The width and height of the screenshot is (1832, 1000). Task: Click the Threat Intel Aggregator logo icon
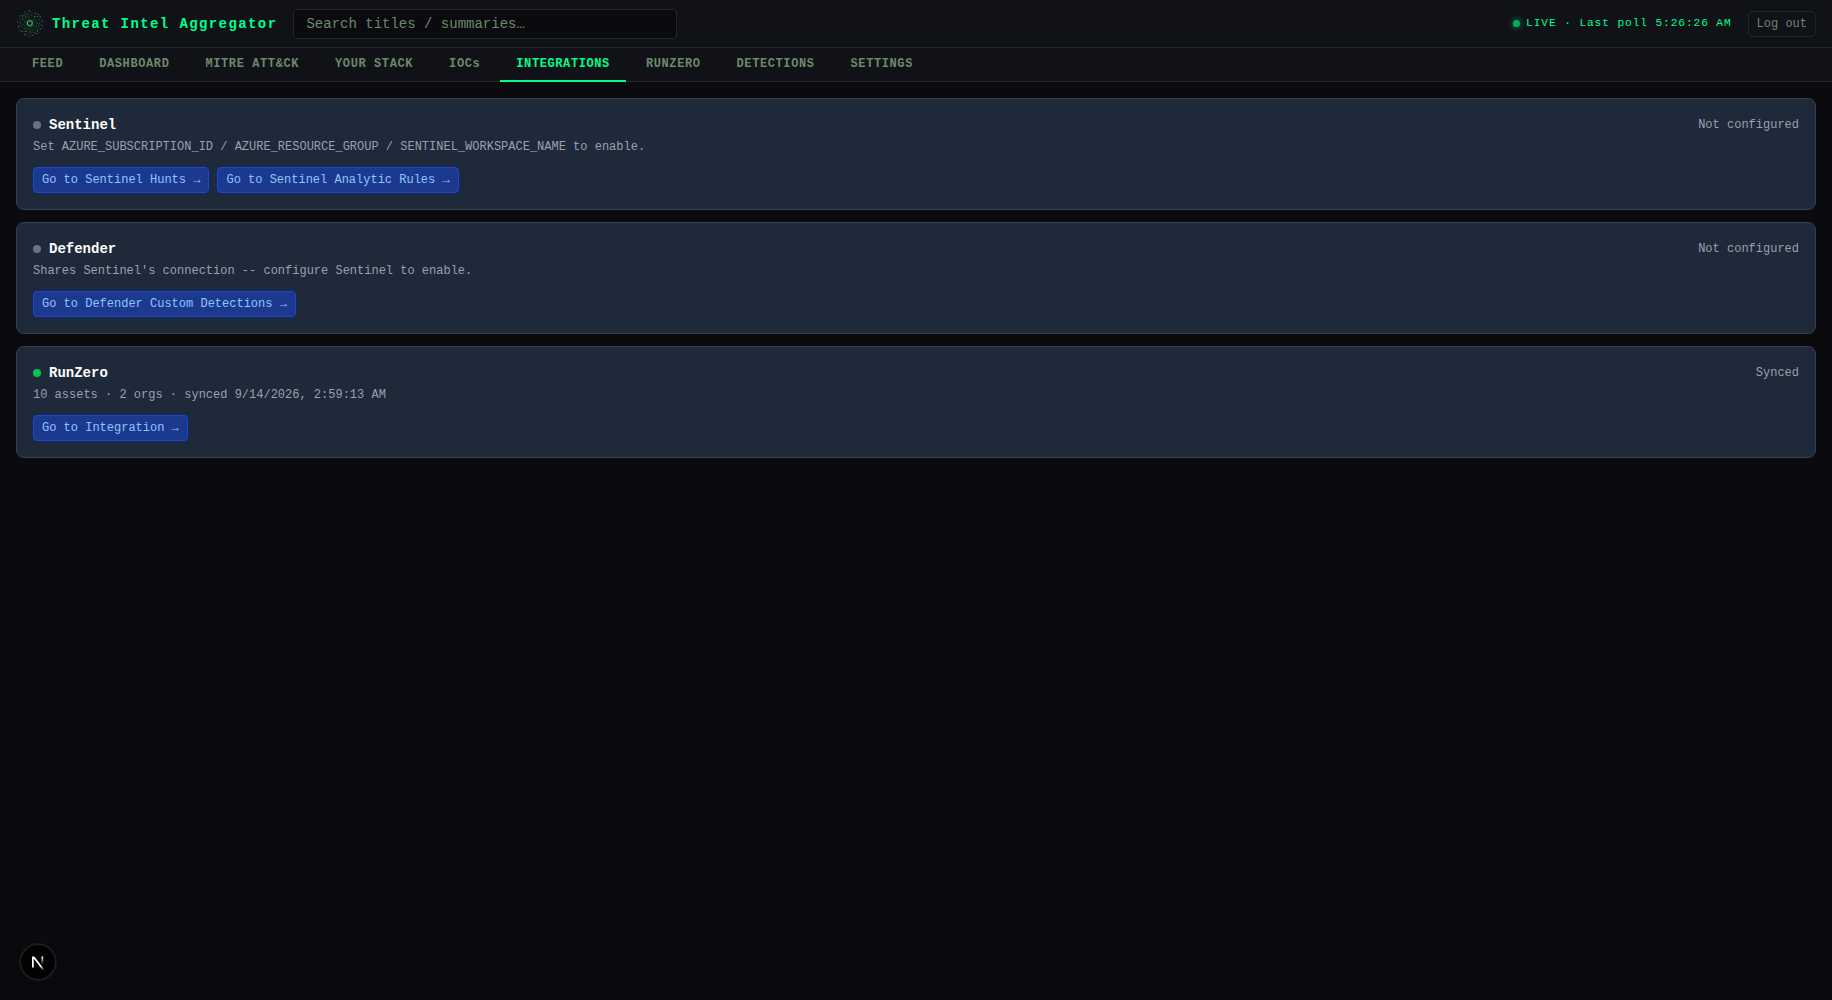[x=30, y=23]
